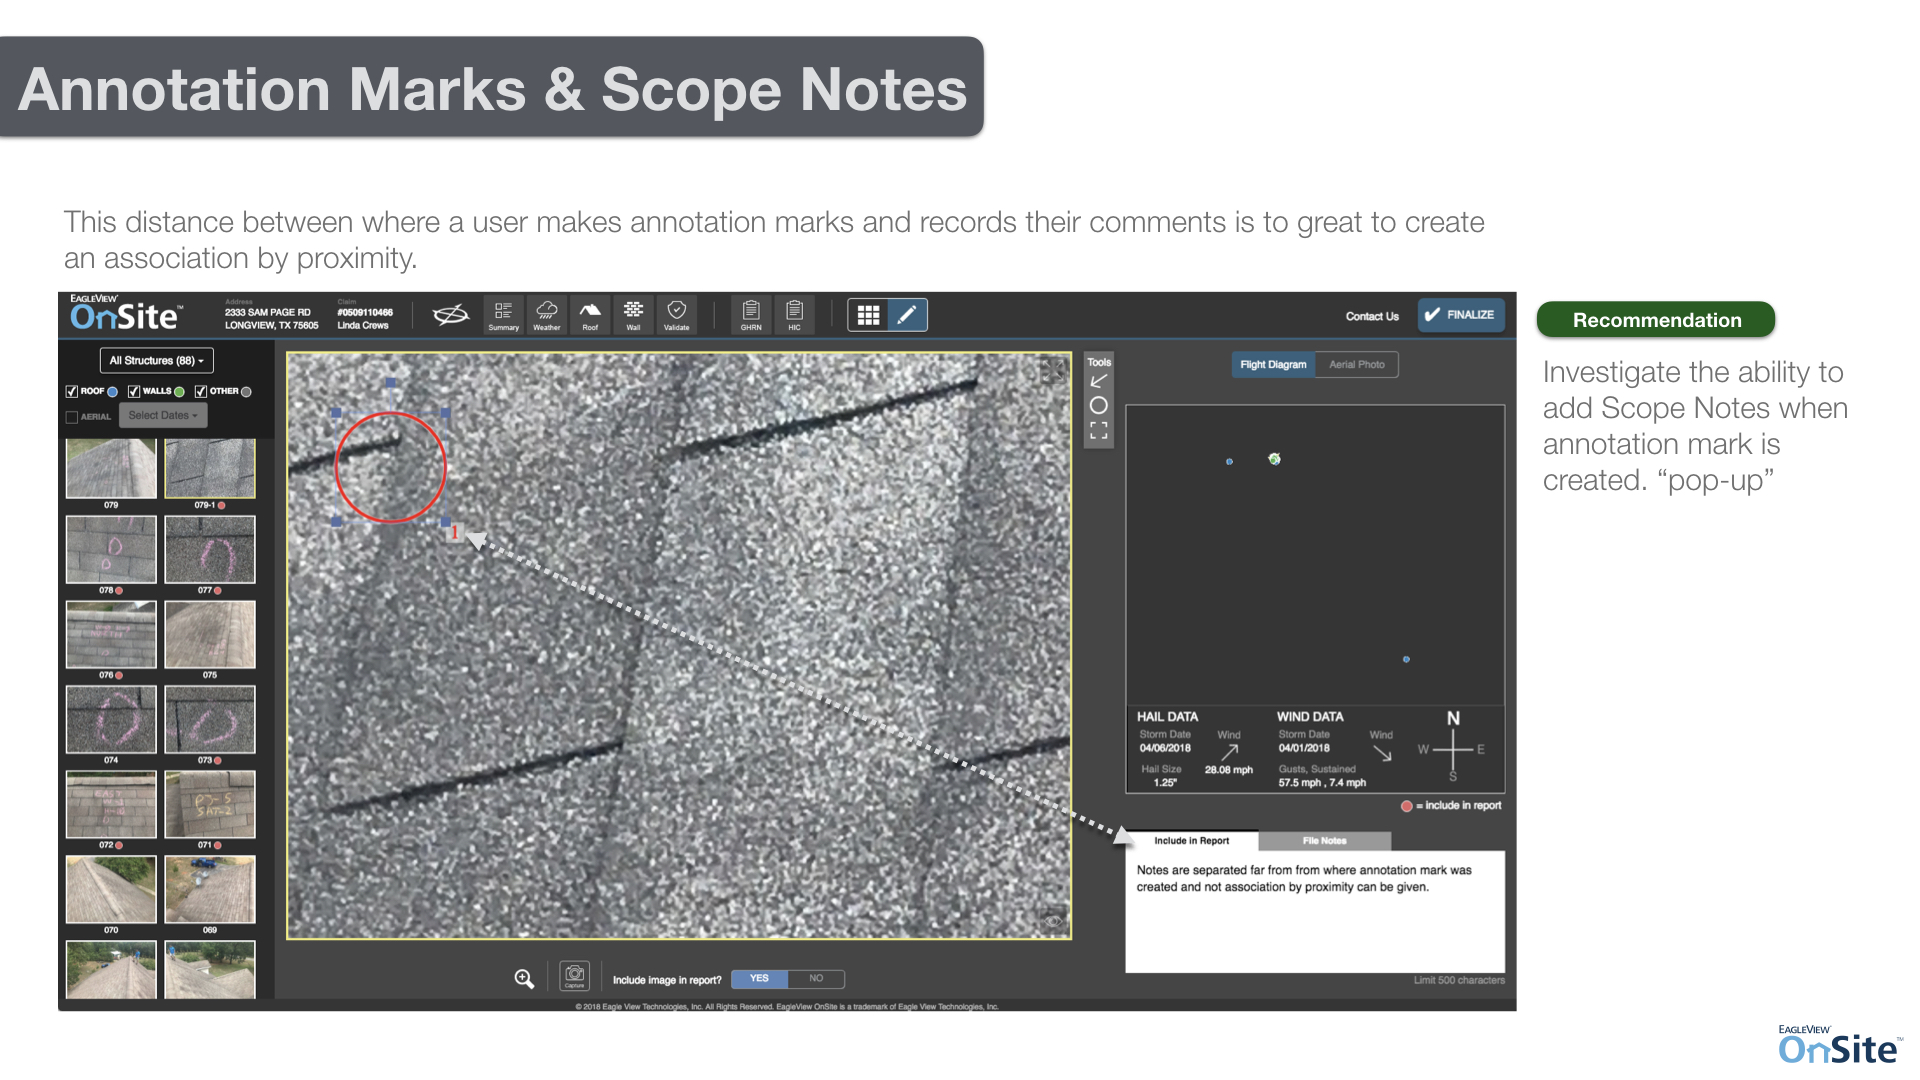This screenshot has width=1920, height=1080.
Task: Switch to grid view mode
Action: (x=868, y=315)
